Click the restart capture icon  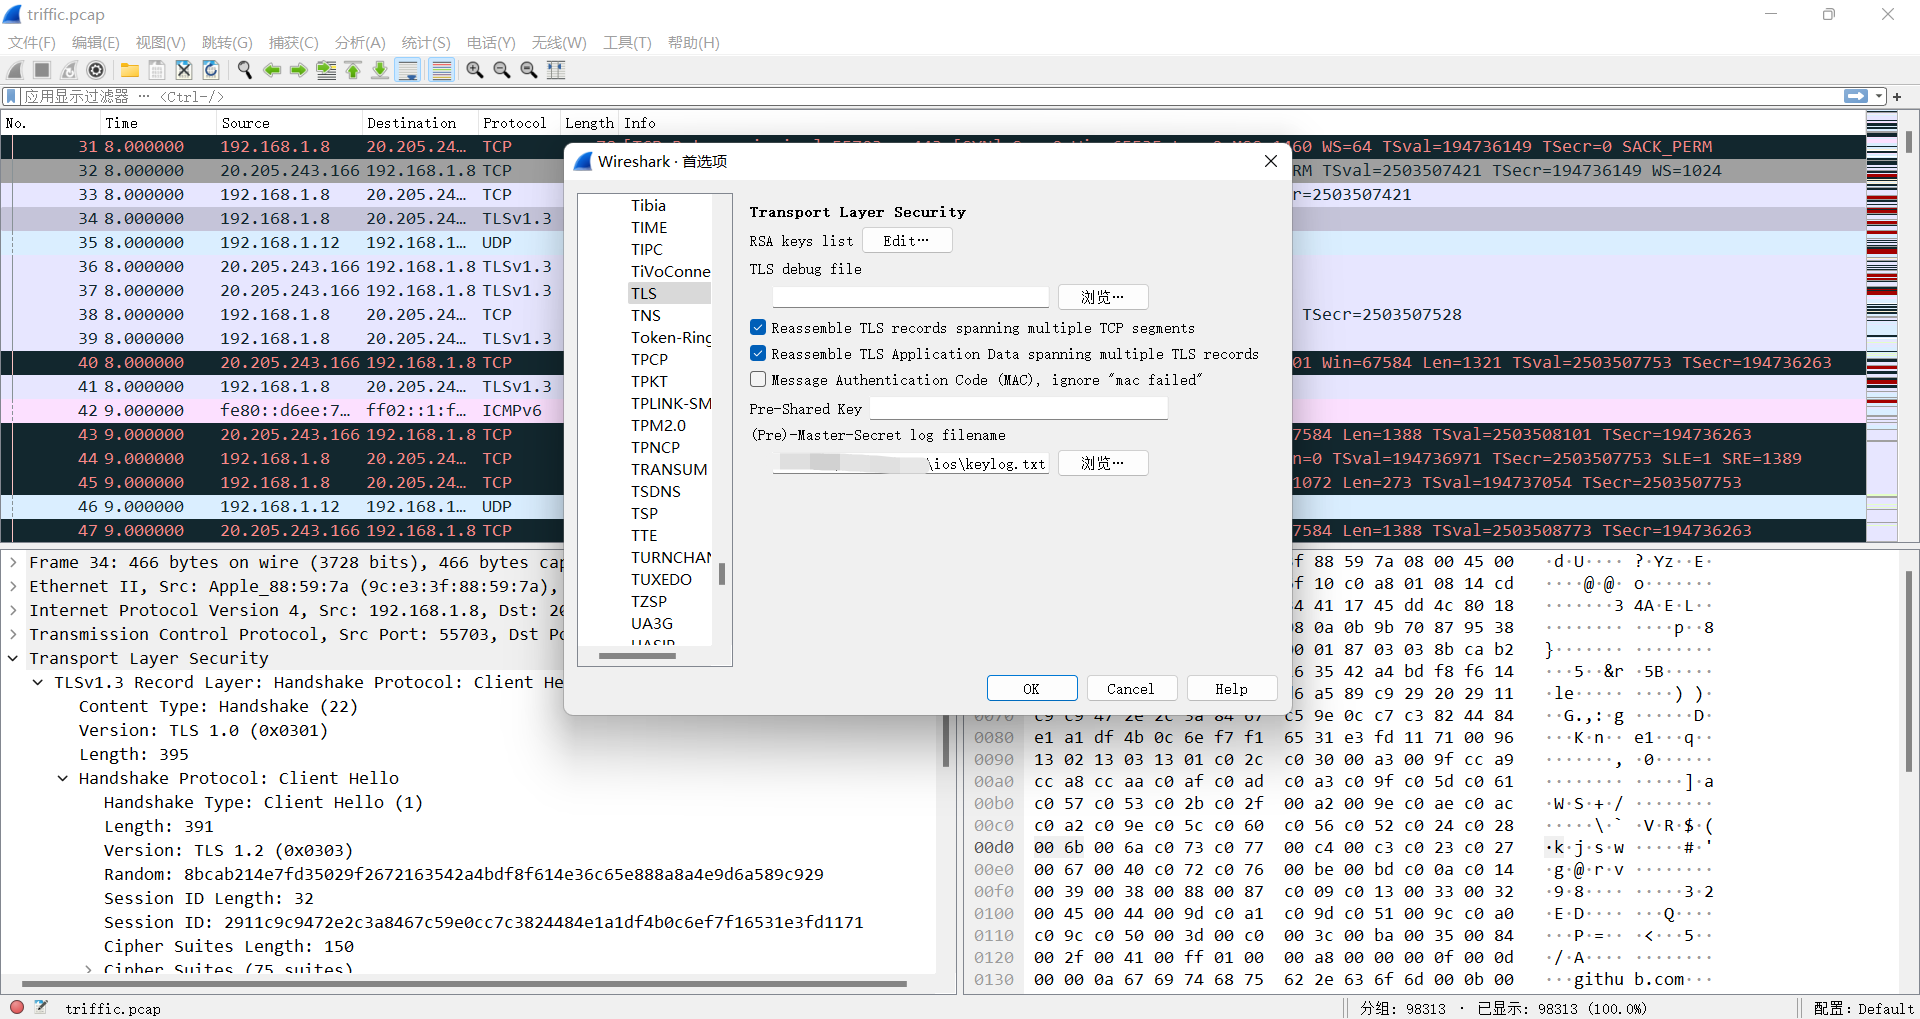(69, 70)
